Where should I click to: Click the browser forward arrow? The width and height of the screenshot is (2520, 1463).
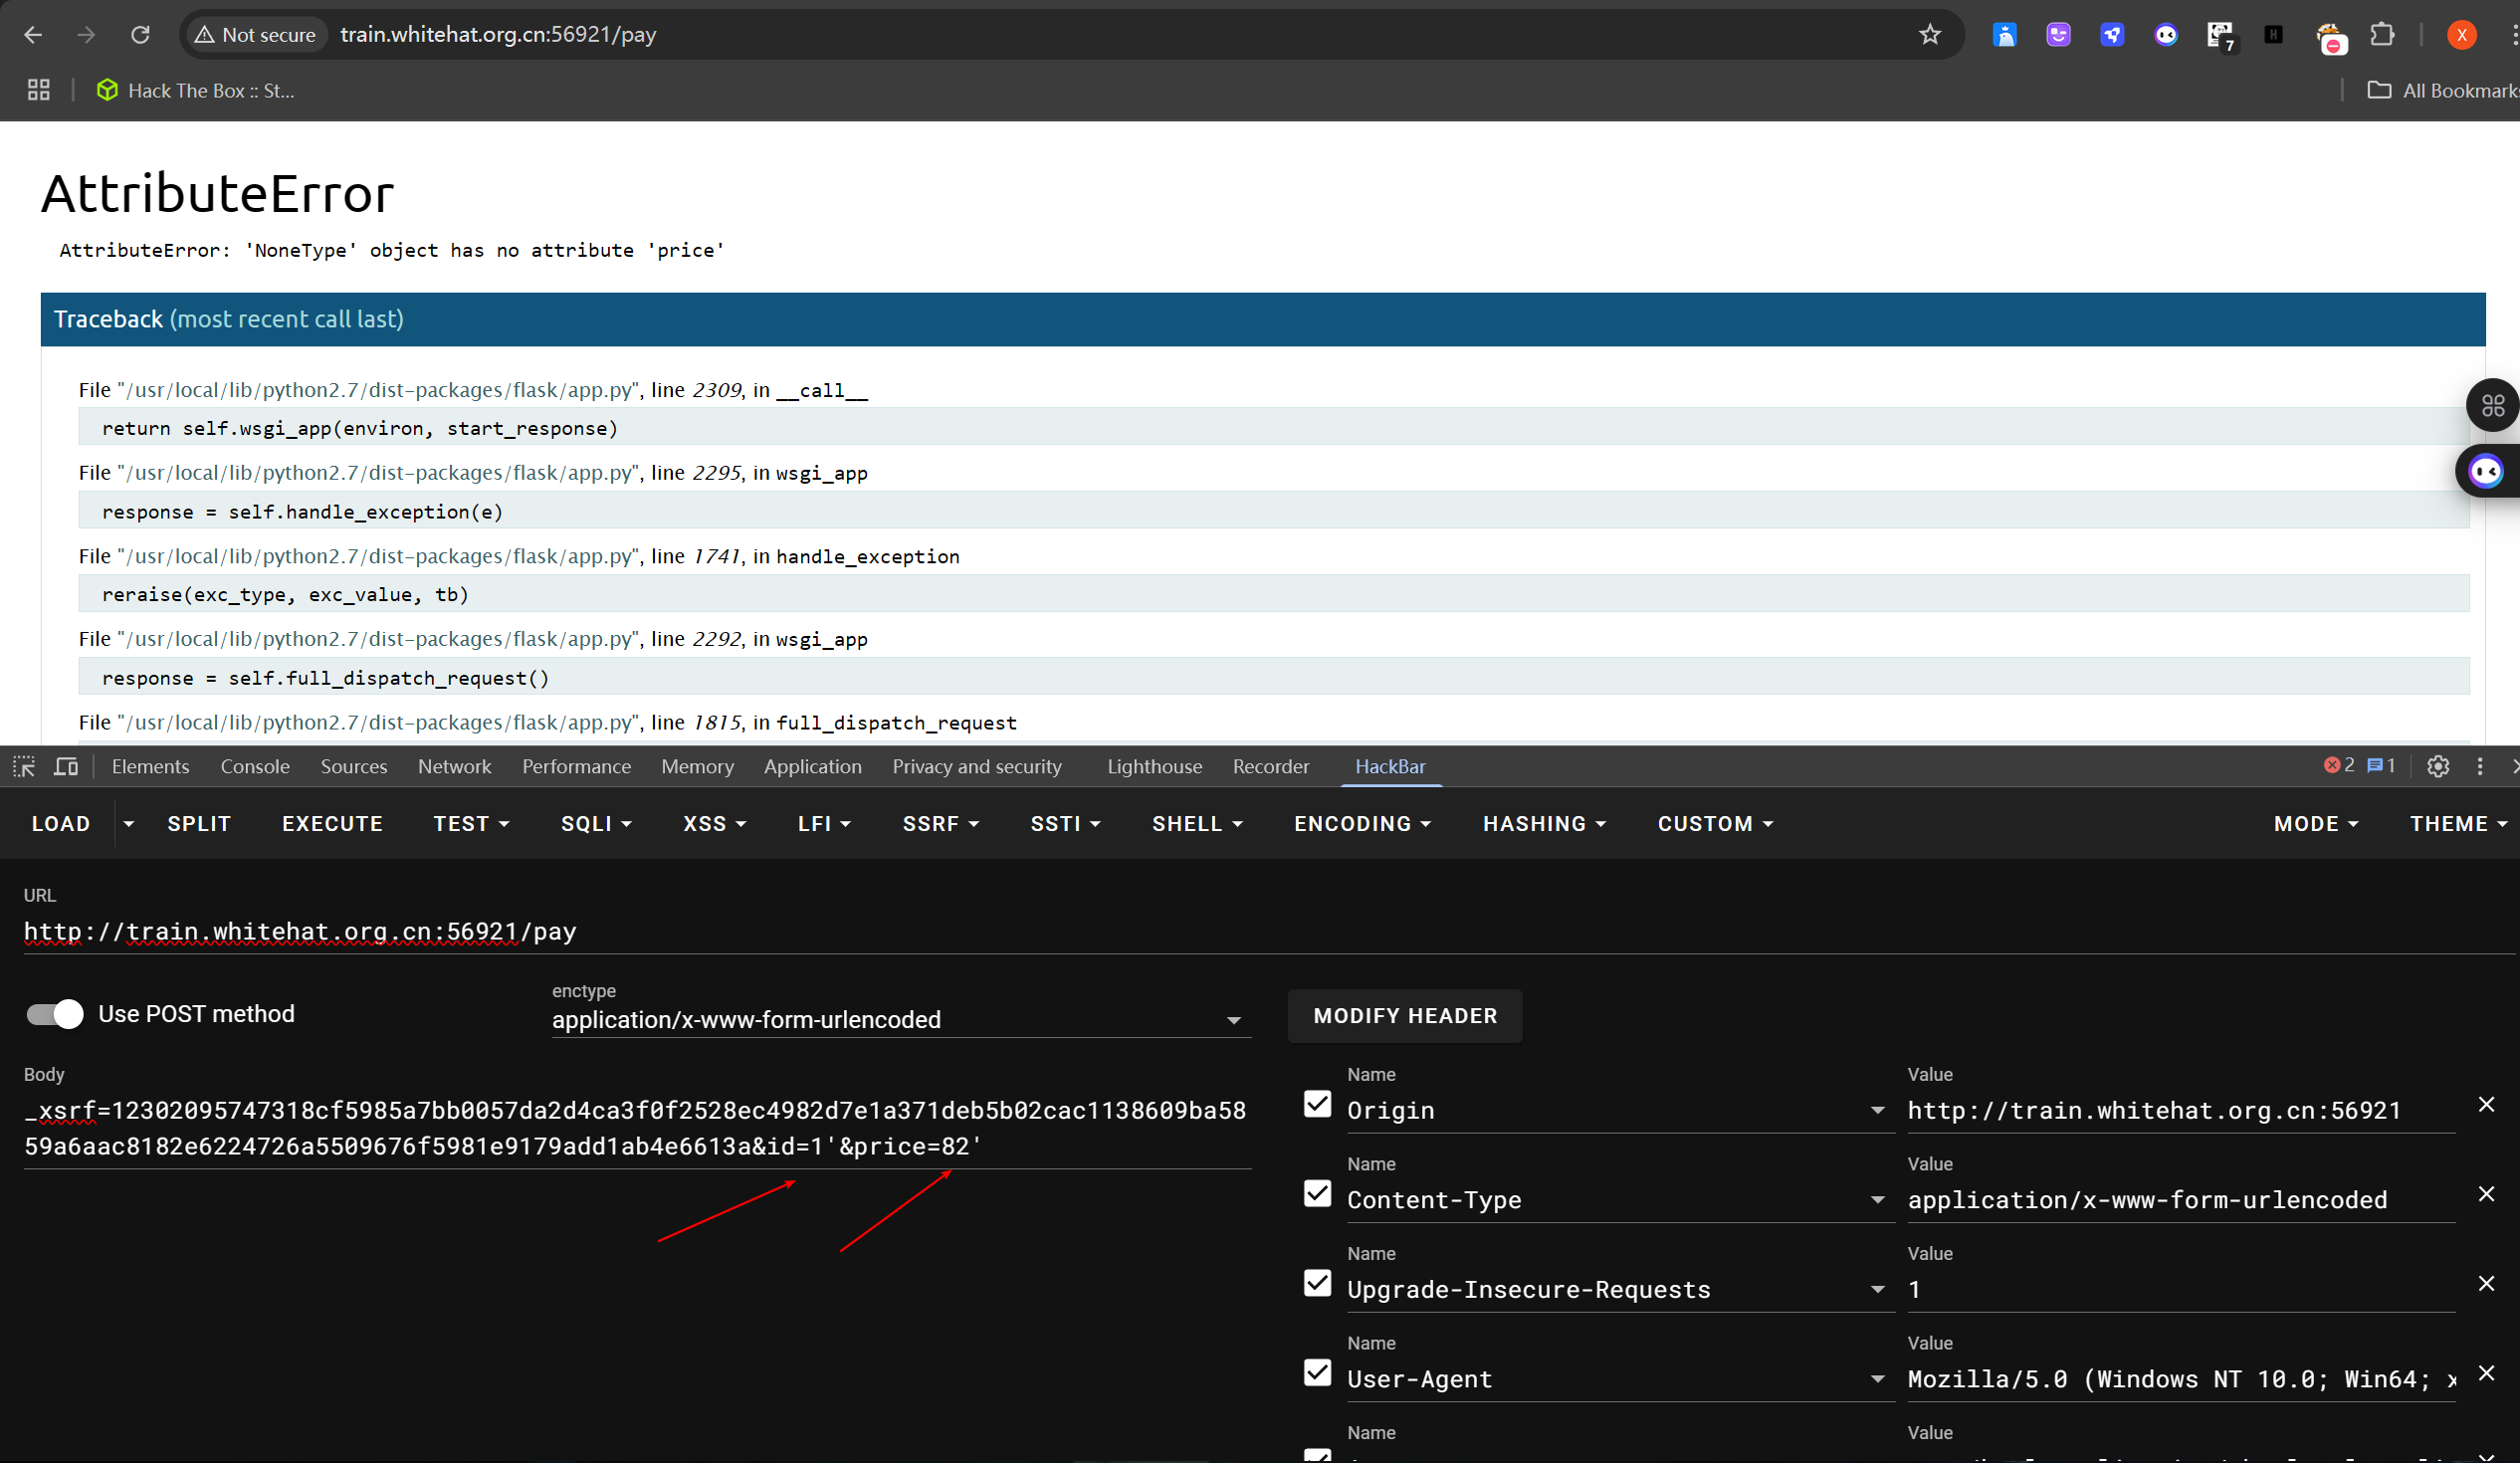86,35
